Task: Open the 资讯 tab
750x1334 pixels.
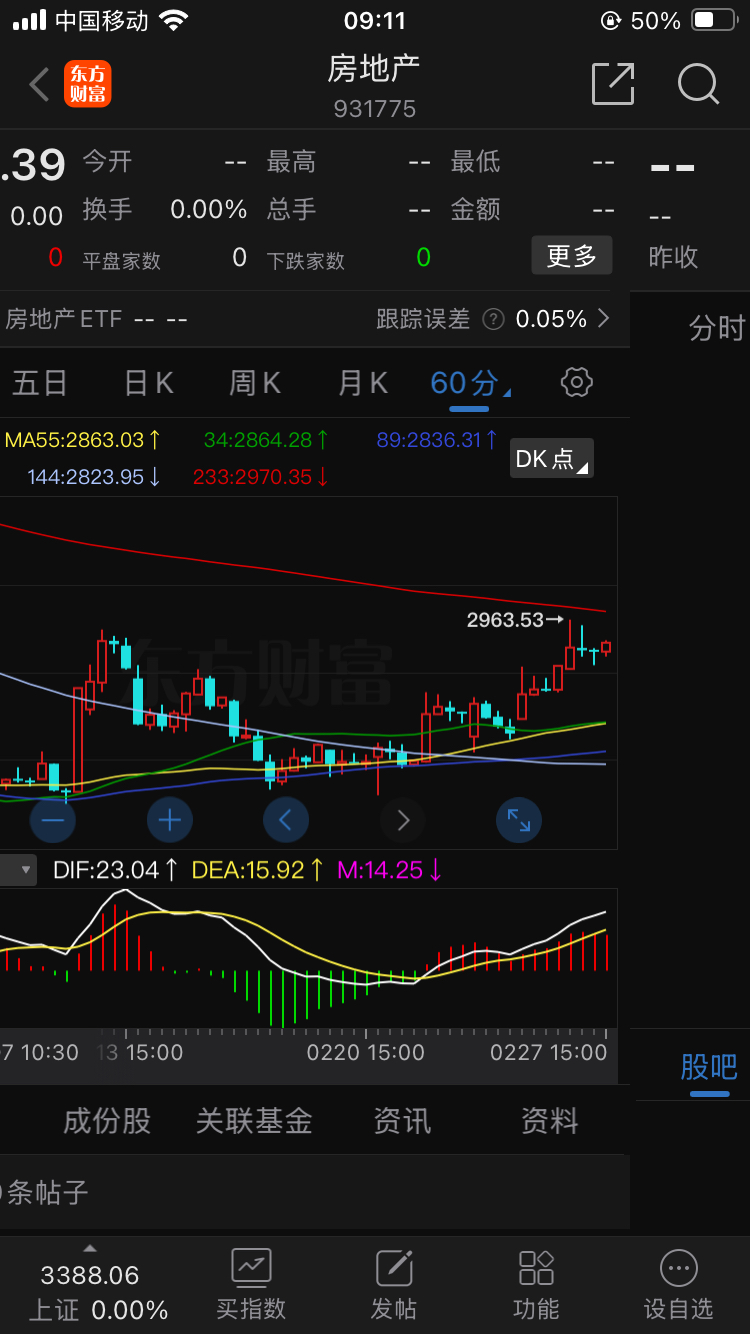Action: [x=402, y=1121]
